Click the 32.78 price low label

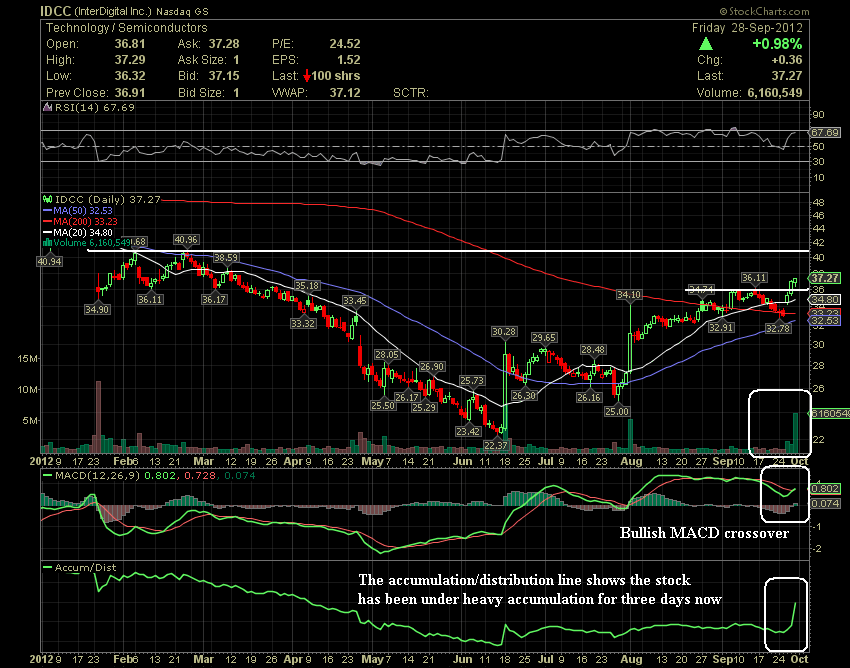[x=778, y=328]
